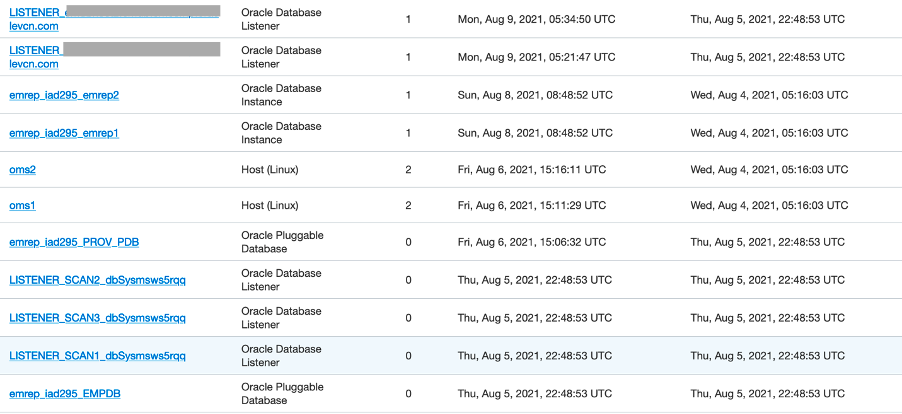
Task: Click the oms2 host link
Action: (x=23, y=170)
